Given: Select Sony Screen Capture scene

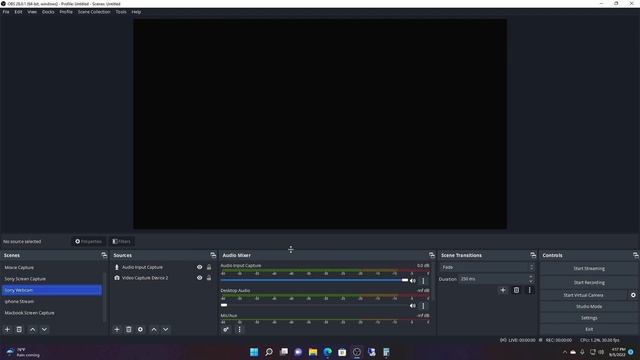Looking at the screenshot, I should [52, 279].
